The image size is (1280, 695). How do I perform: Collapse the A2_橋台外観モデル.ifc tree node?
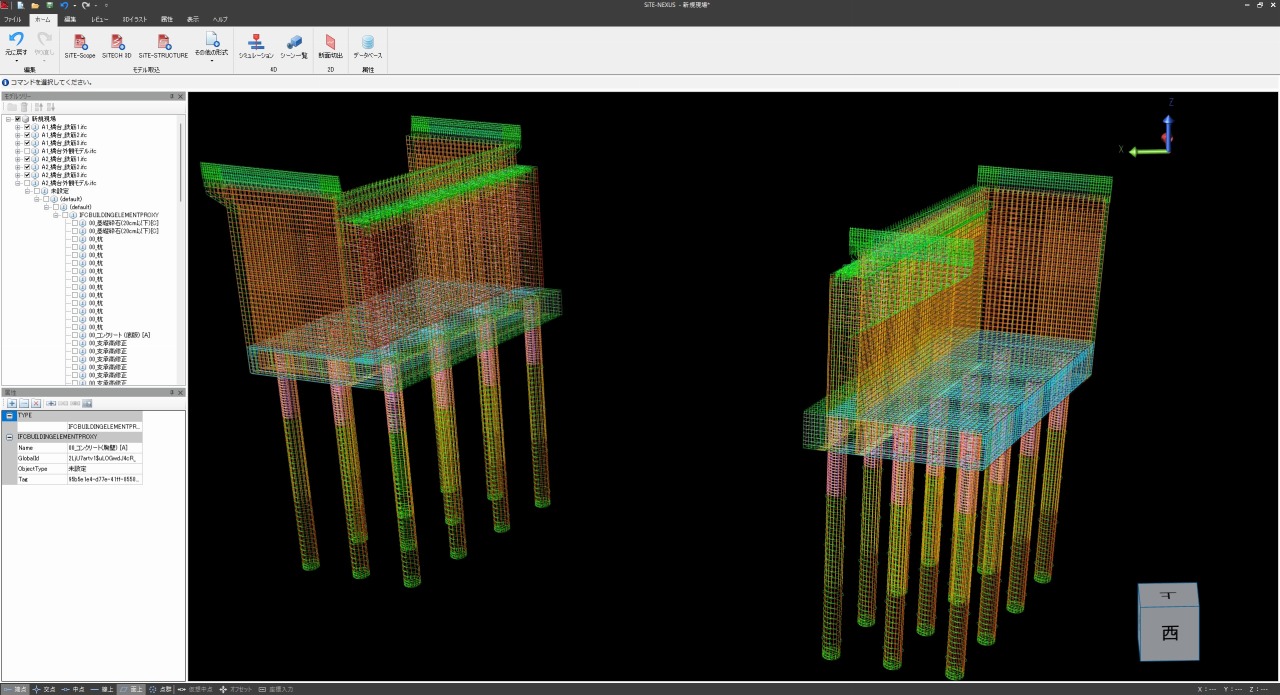point(18,183)
